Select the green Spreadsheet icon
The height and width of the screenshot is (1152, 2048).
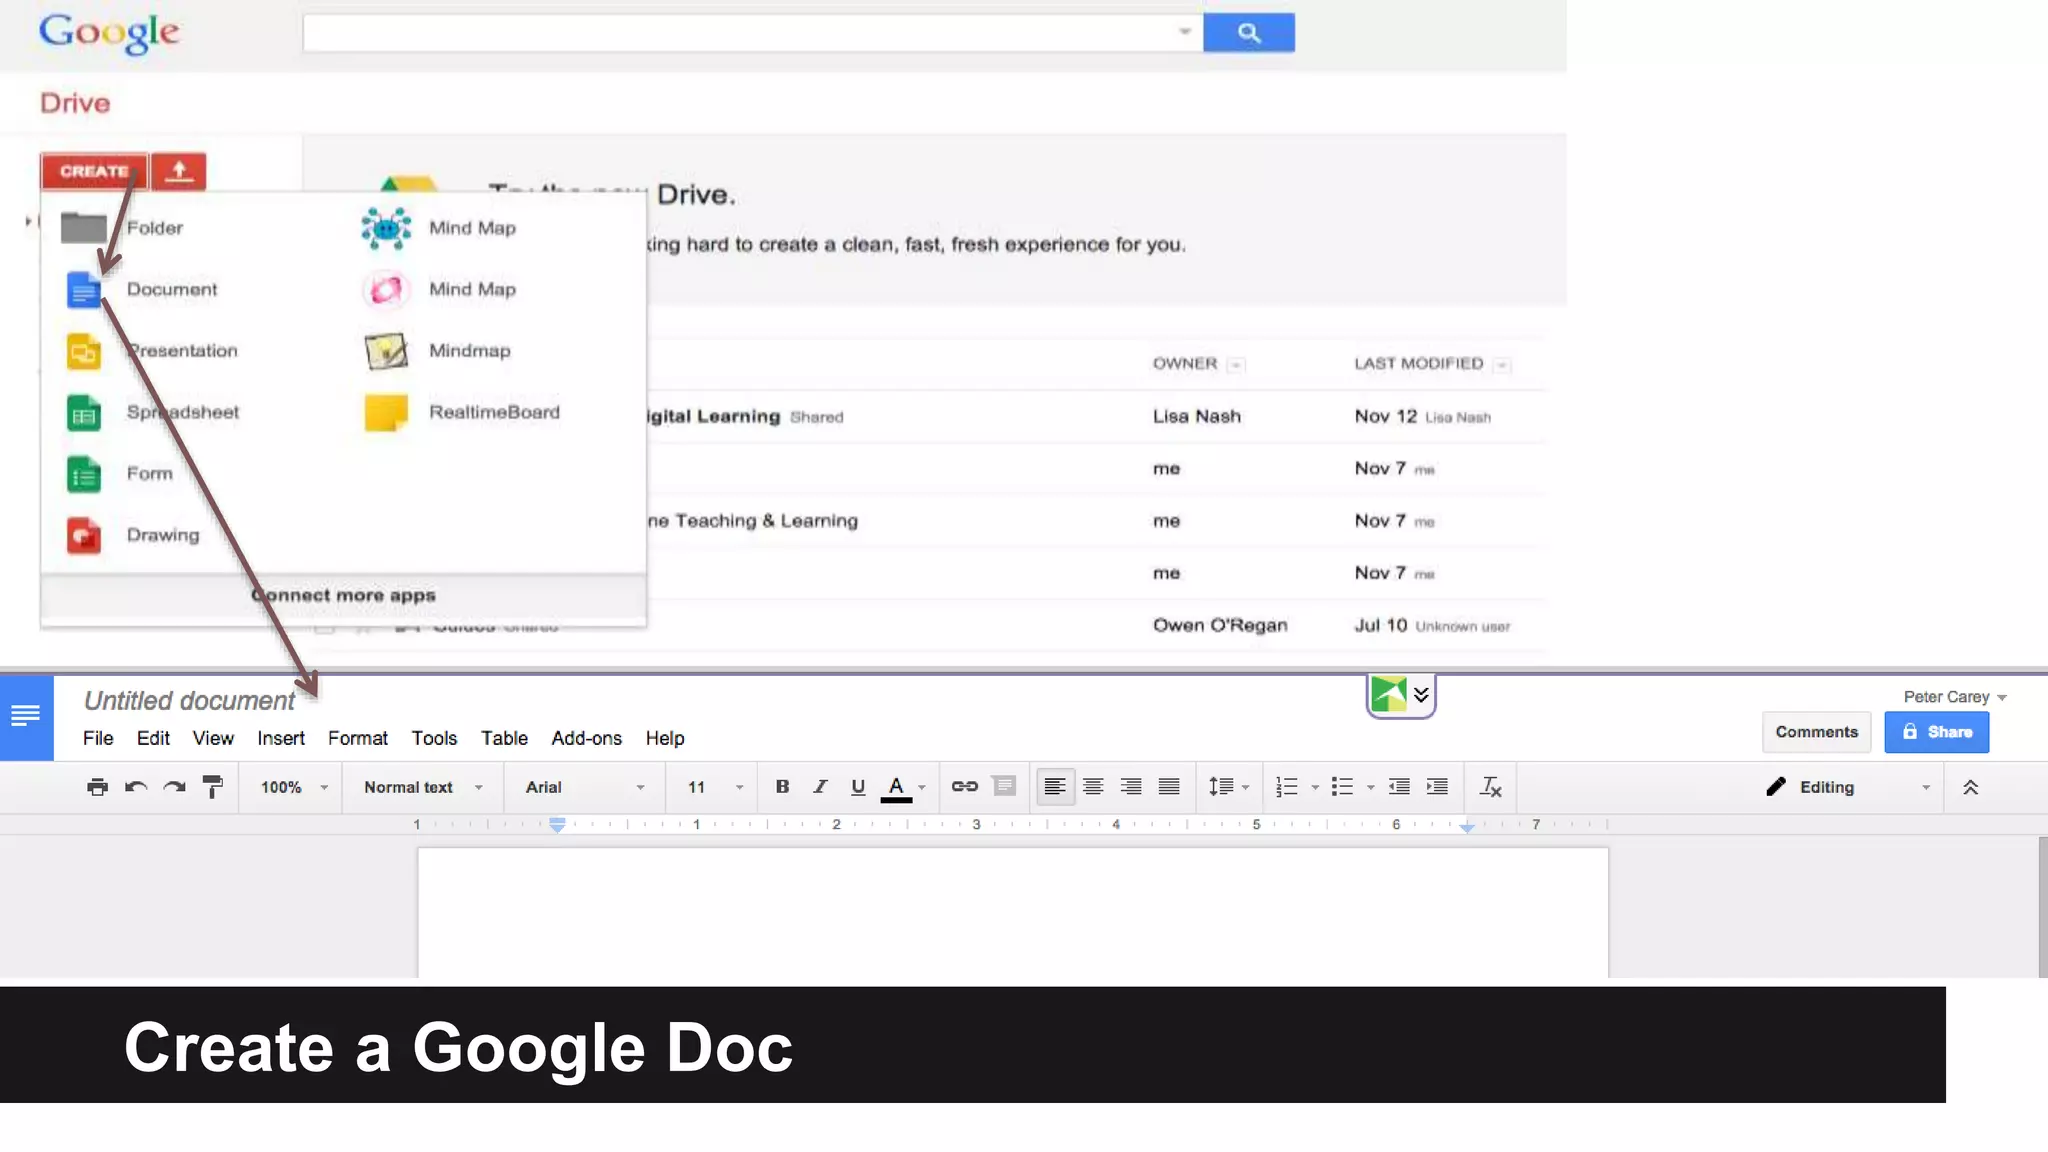click(84, 413)
